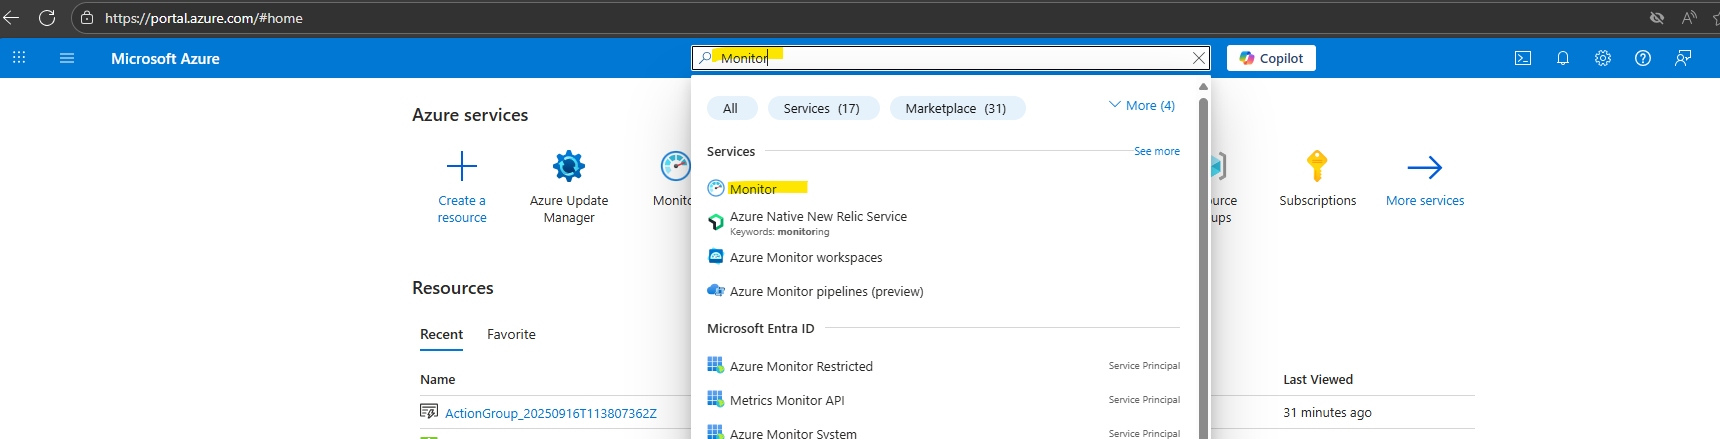The height and width of the screenshot is (439, 1720).
Task: Open the Azure apps grid launcher
Action: coord(19,58)
